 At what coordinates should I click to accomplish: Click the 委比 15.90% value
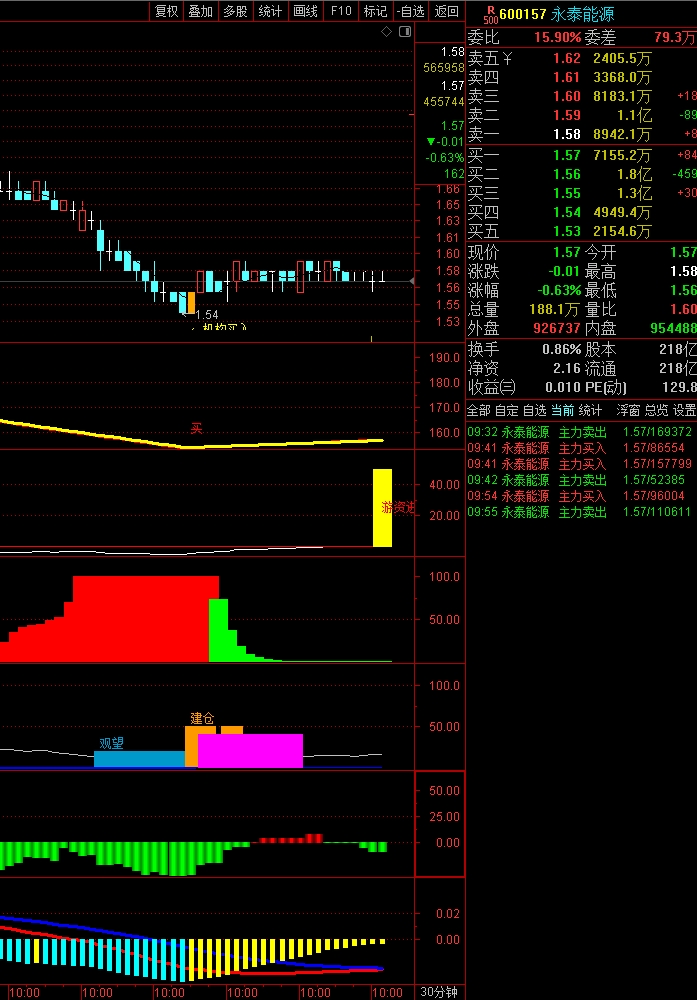tap(557, 38)
